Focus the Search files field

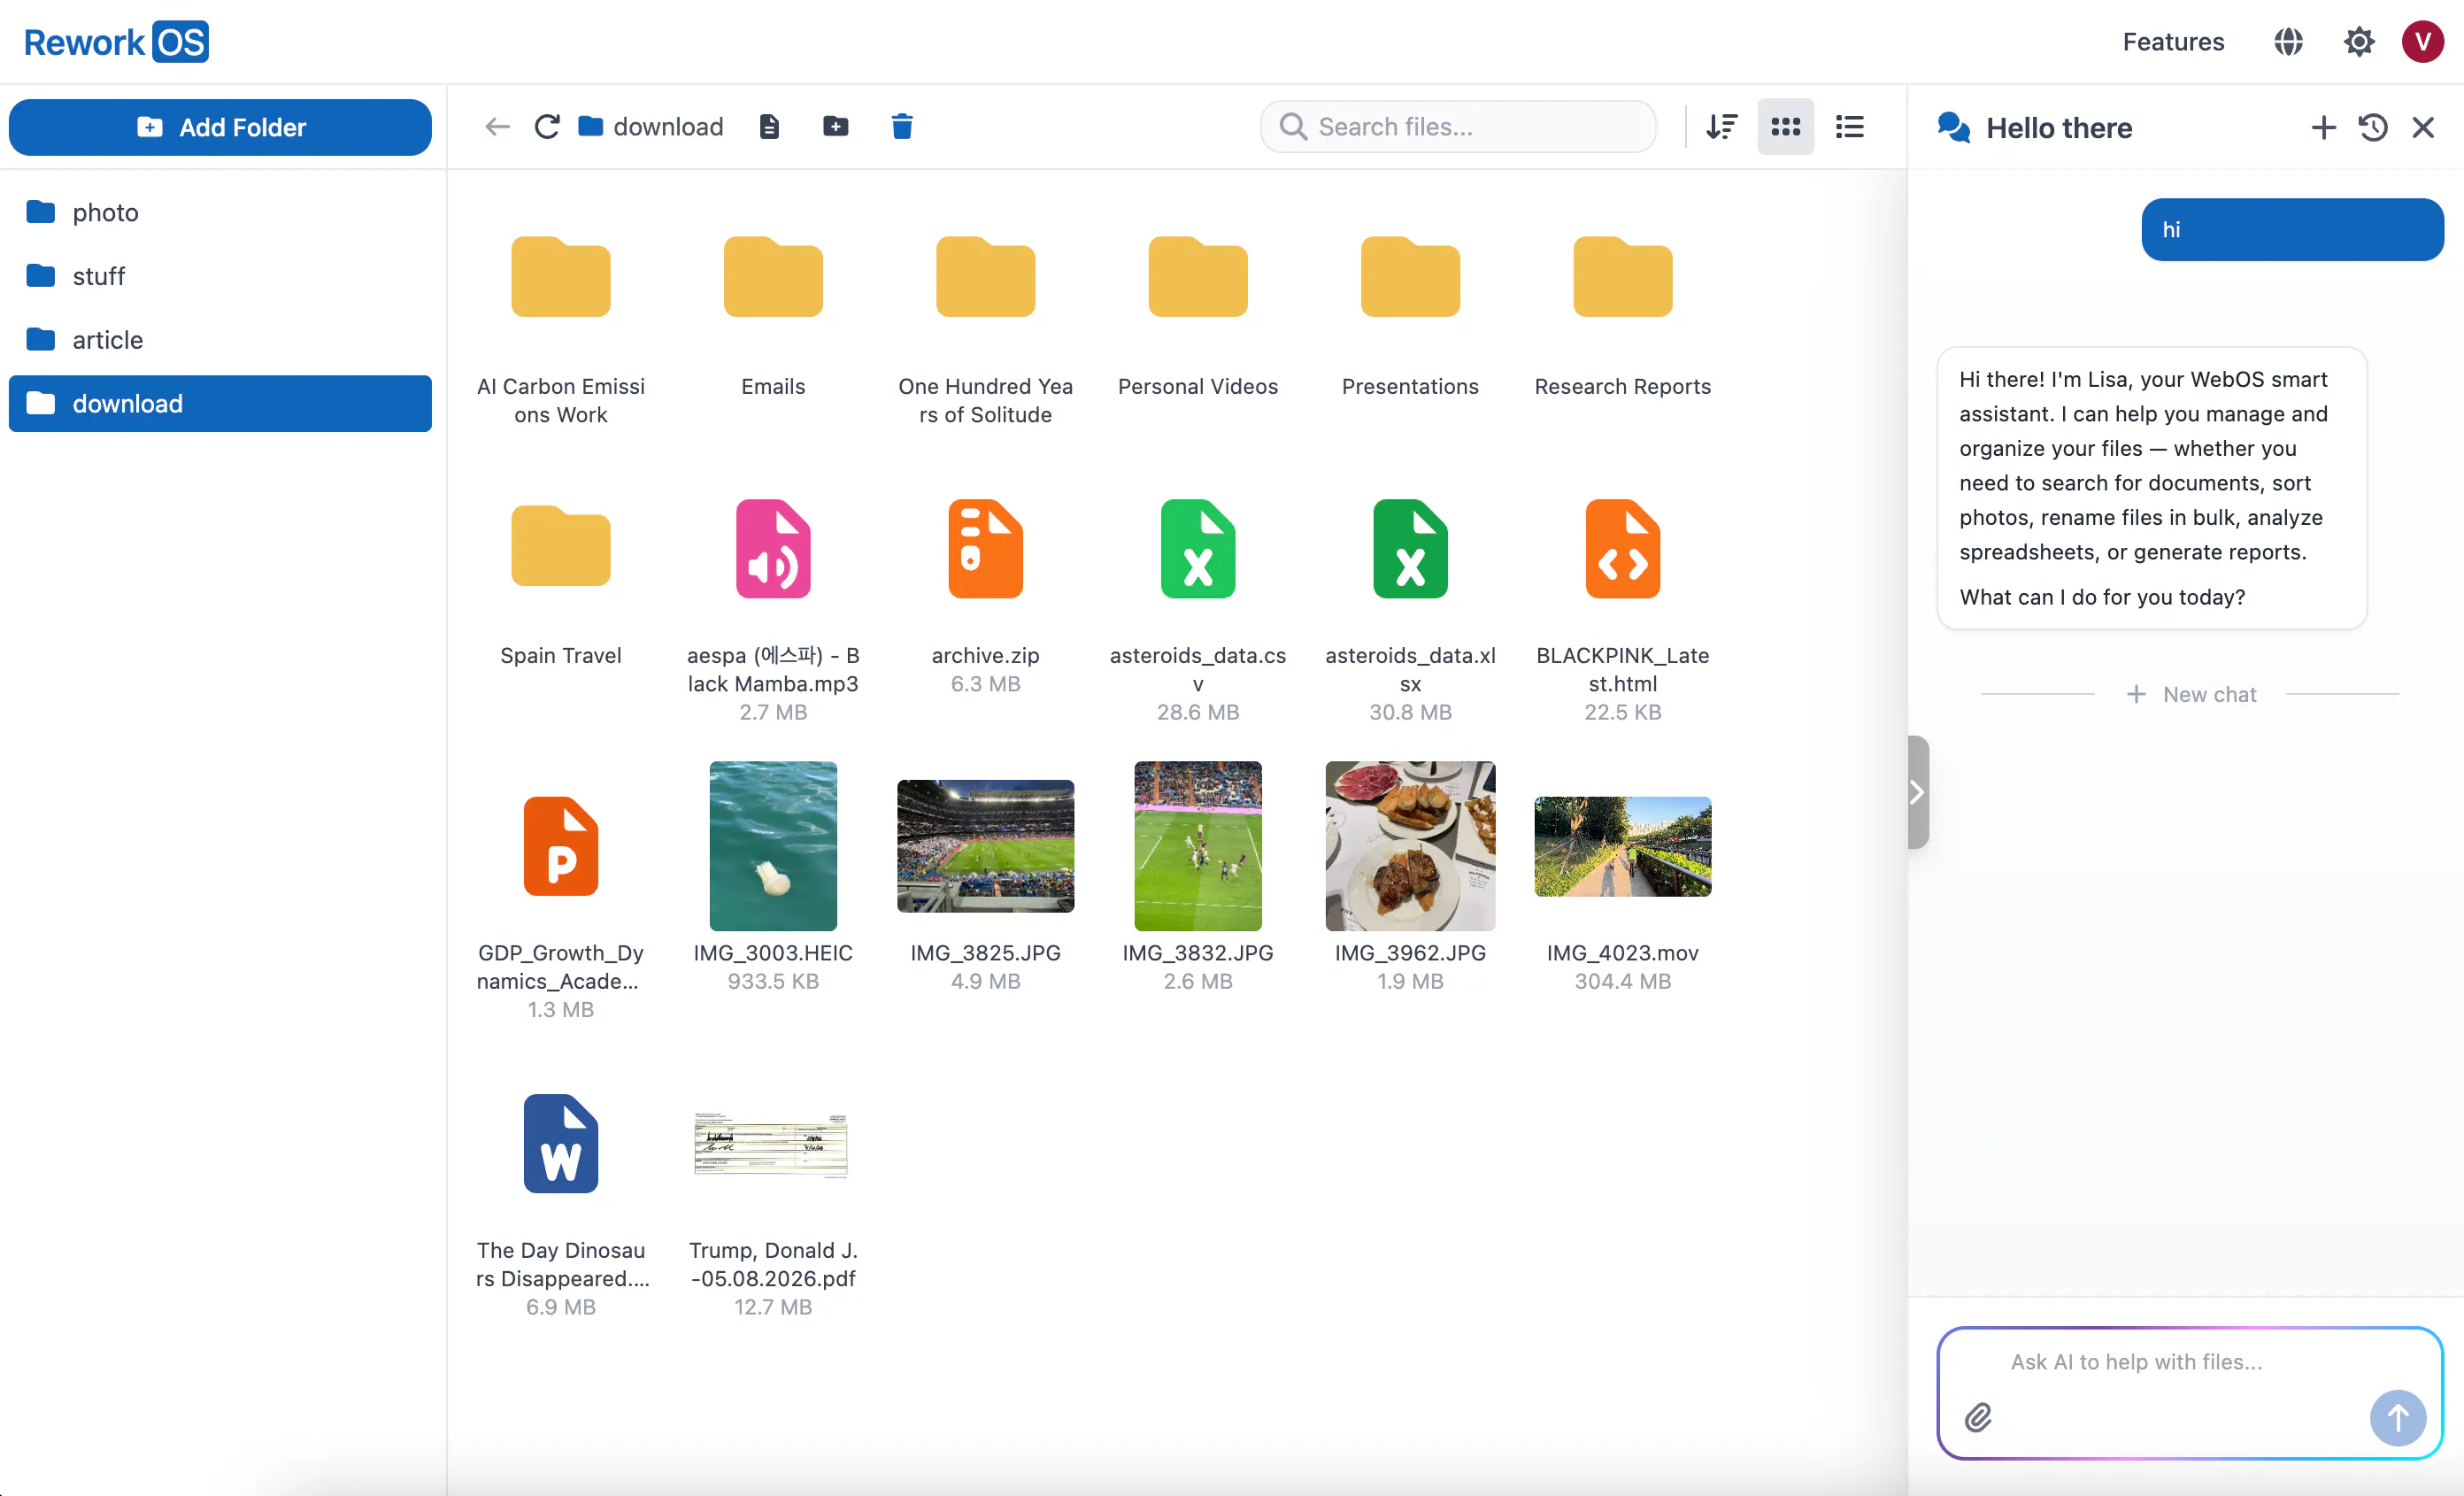pyautogui.click(x=1459, y=127)
